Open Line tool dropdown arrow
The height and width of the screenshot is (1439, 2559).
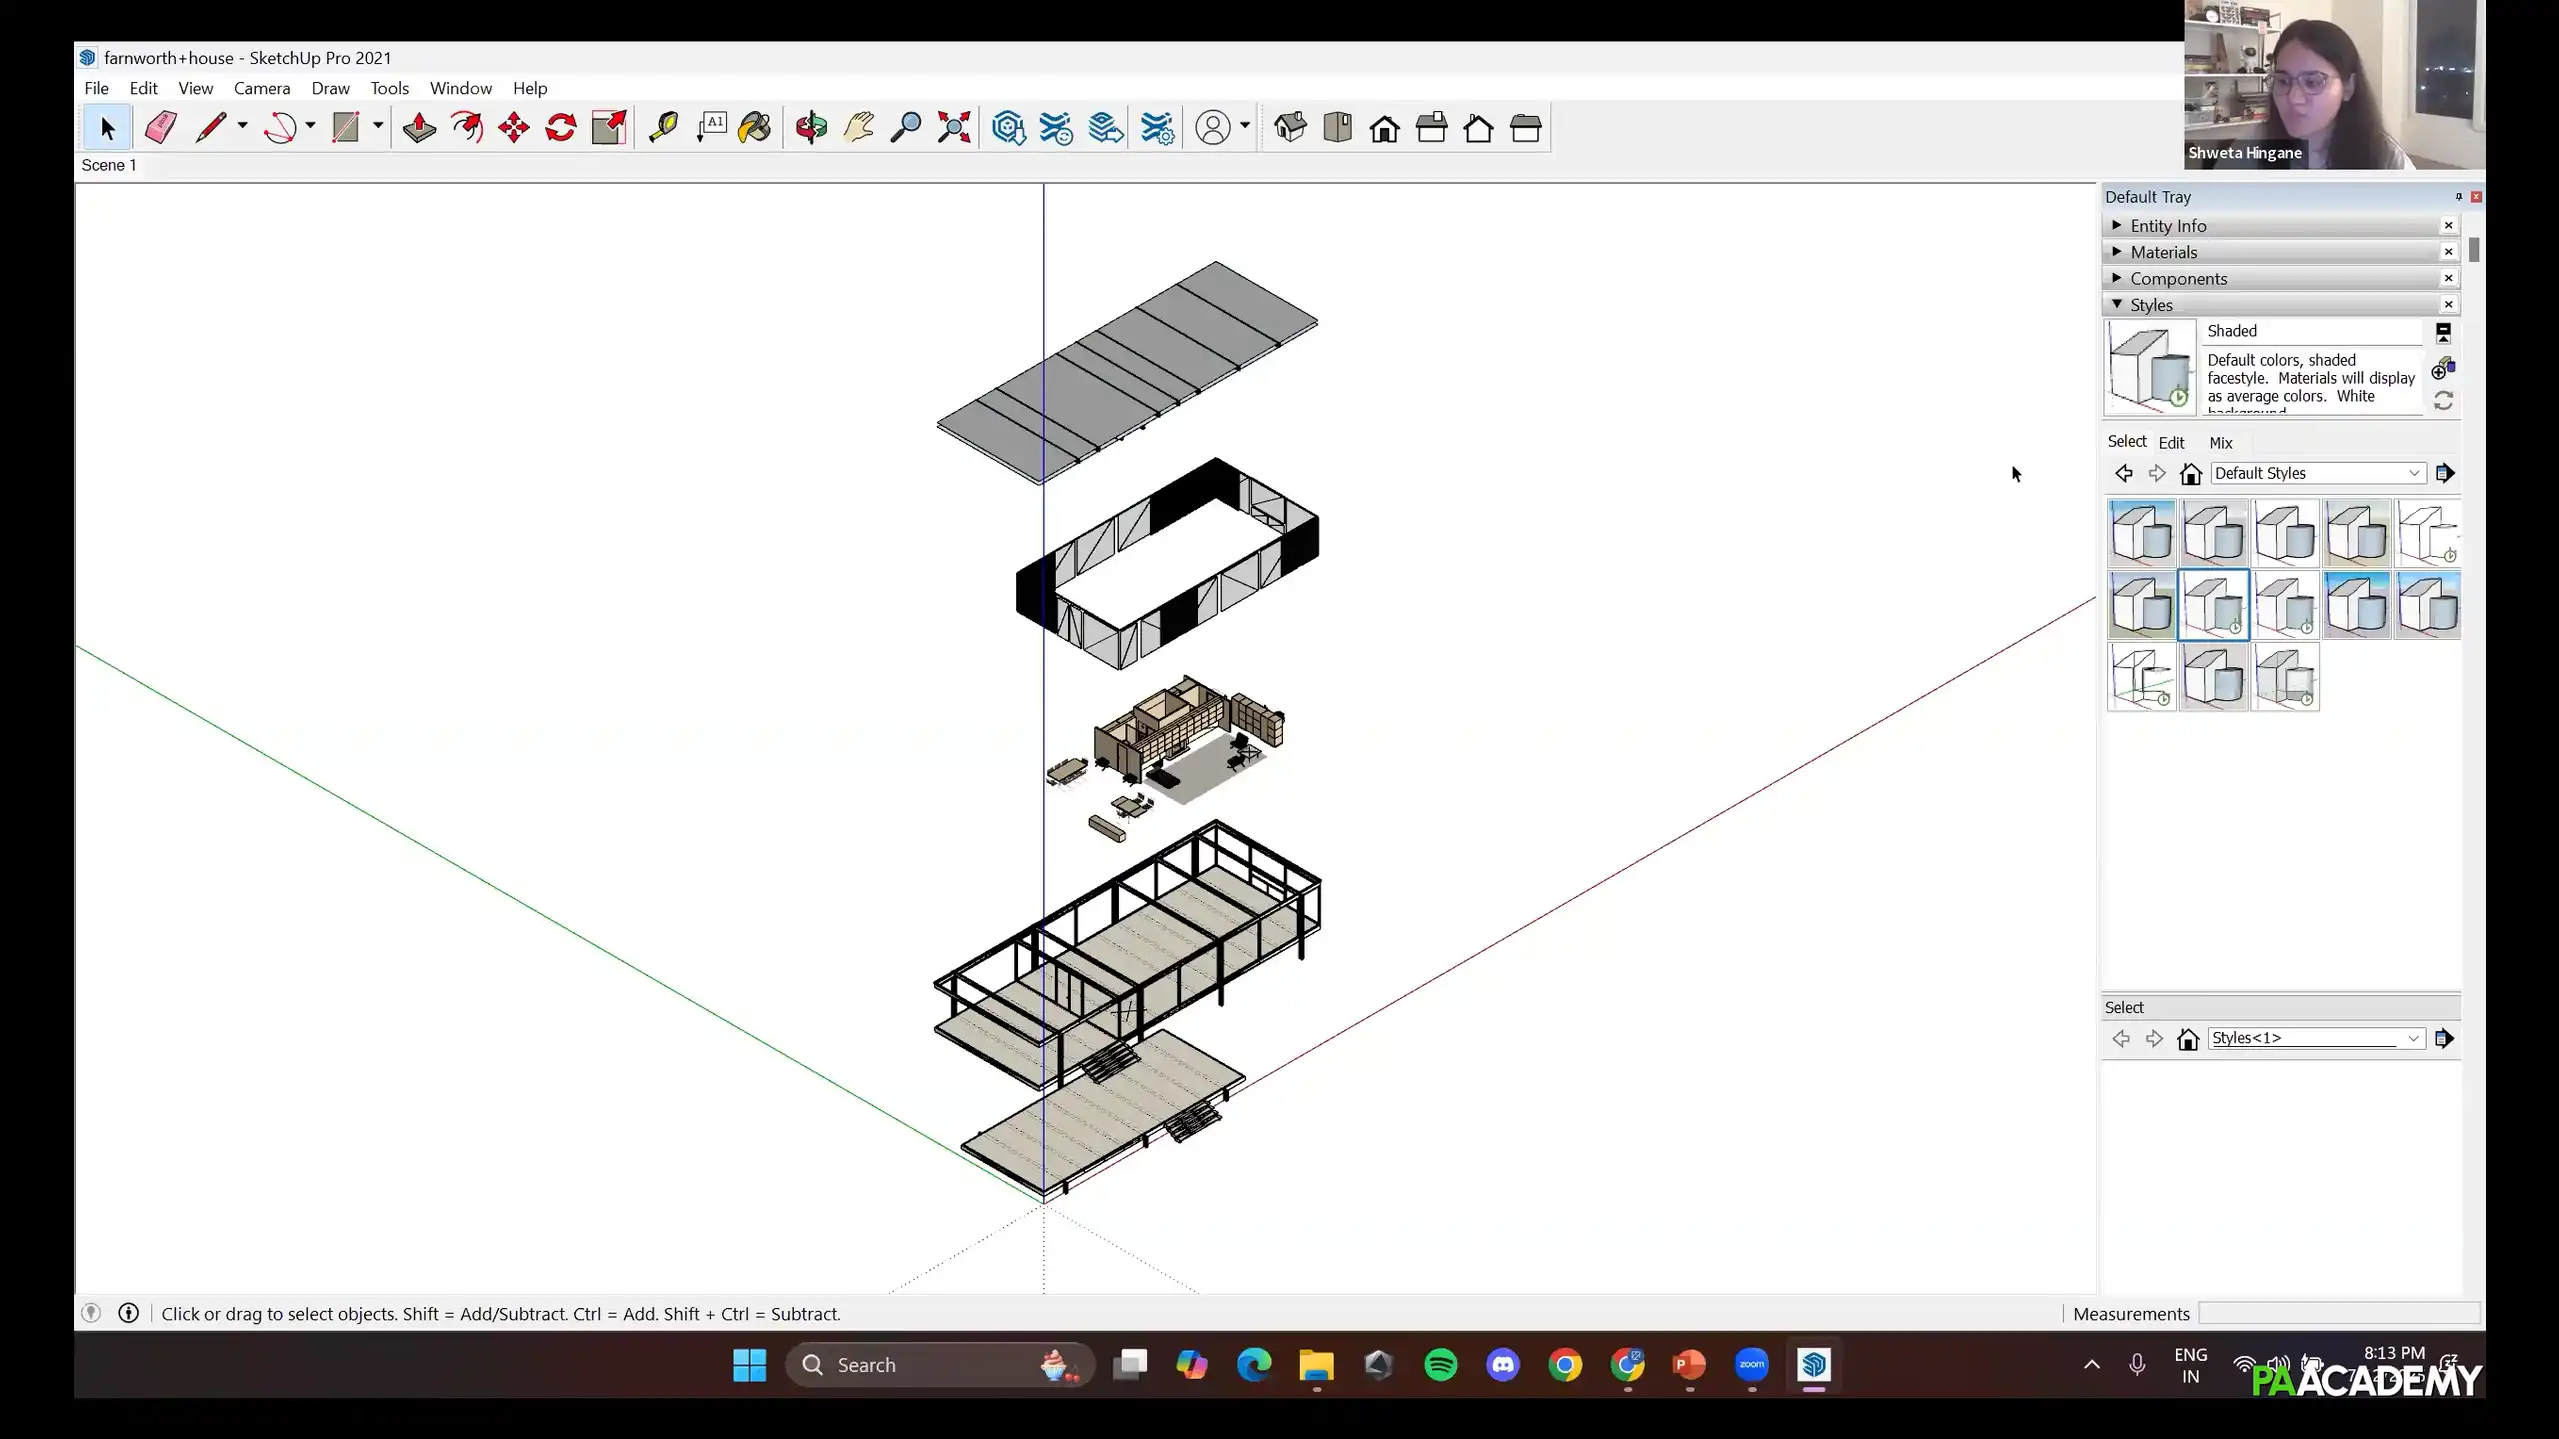click(x=242, y=126)
